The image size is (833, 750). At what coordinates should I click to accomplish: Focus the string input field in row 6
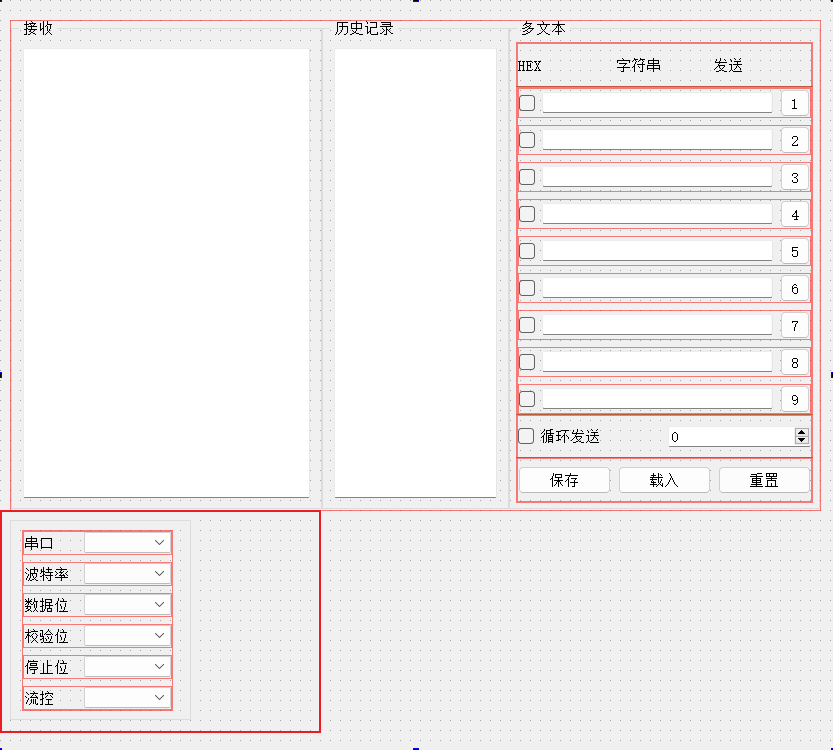tap(657, 288)
